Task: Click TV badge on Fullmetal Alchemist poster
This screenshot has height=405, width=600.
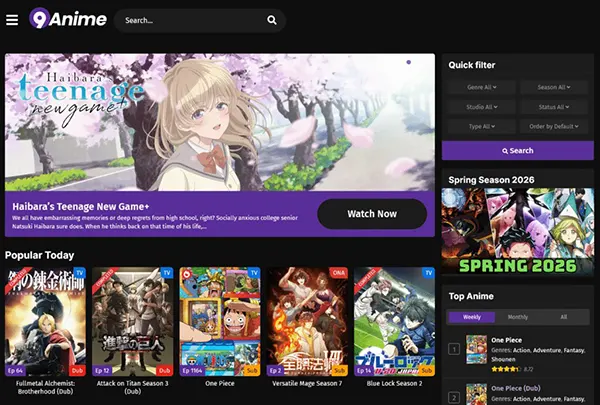Action: 80,273
